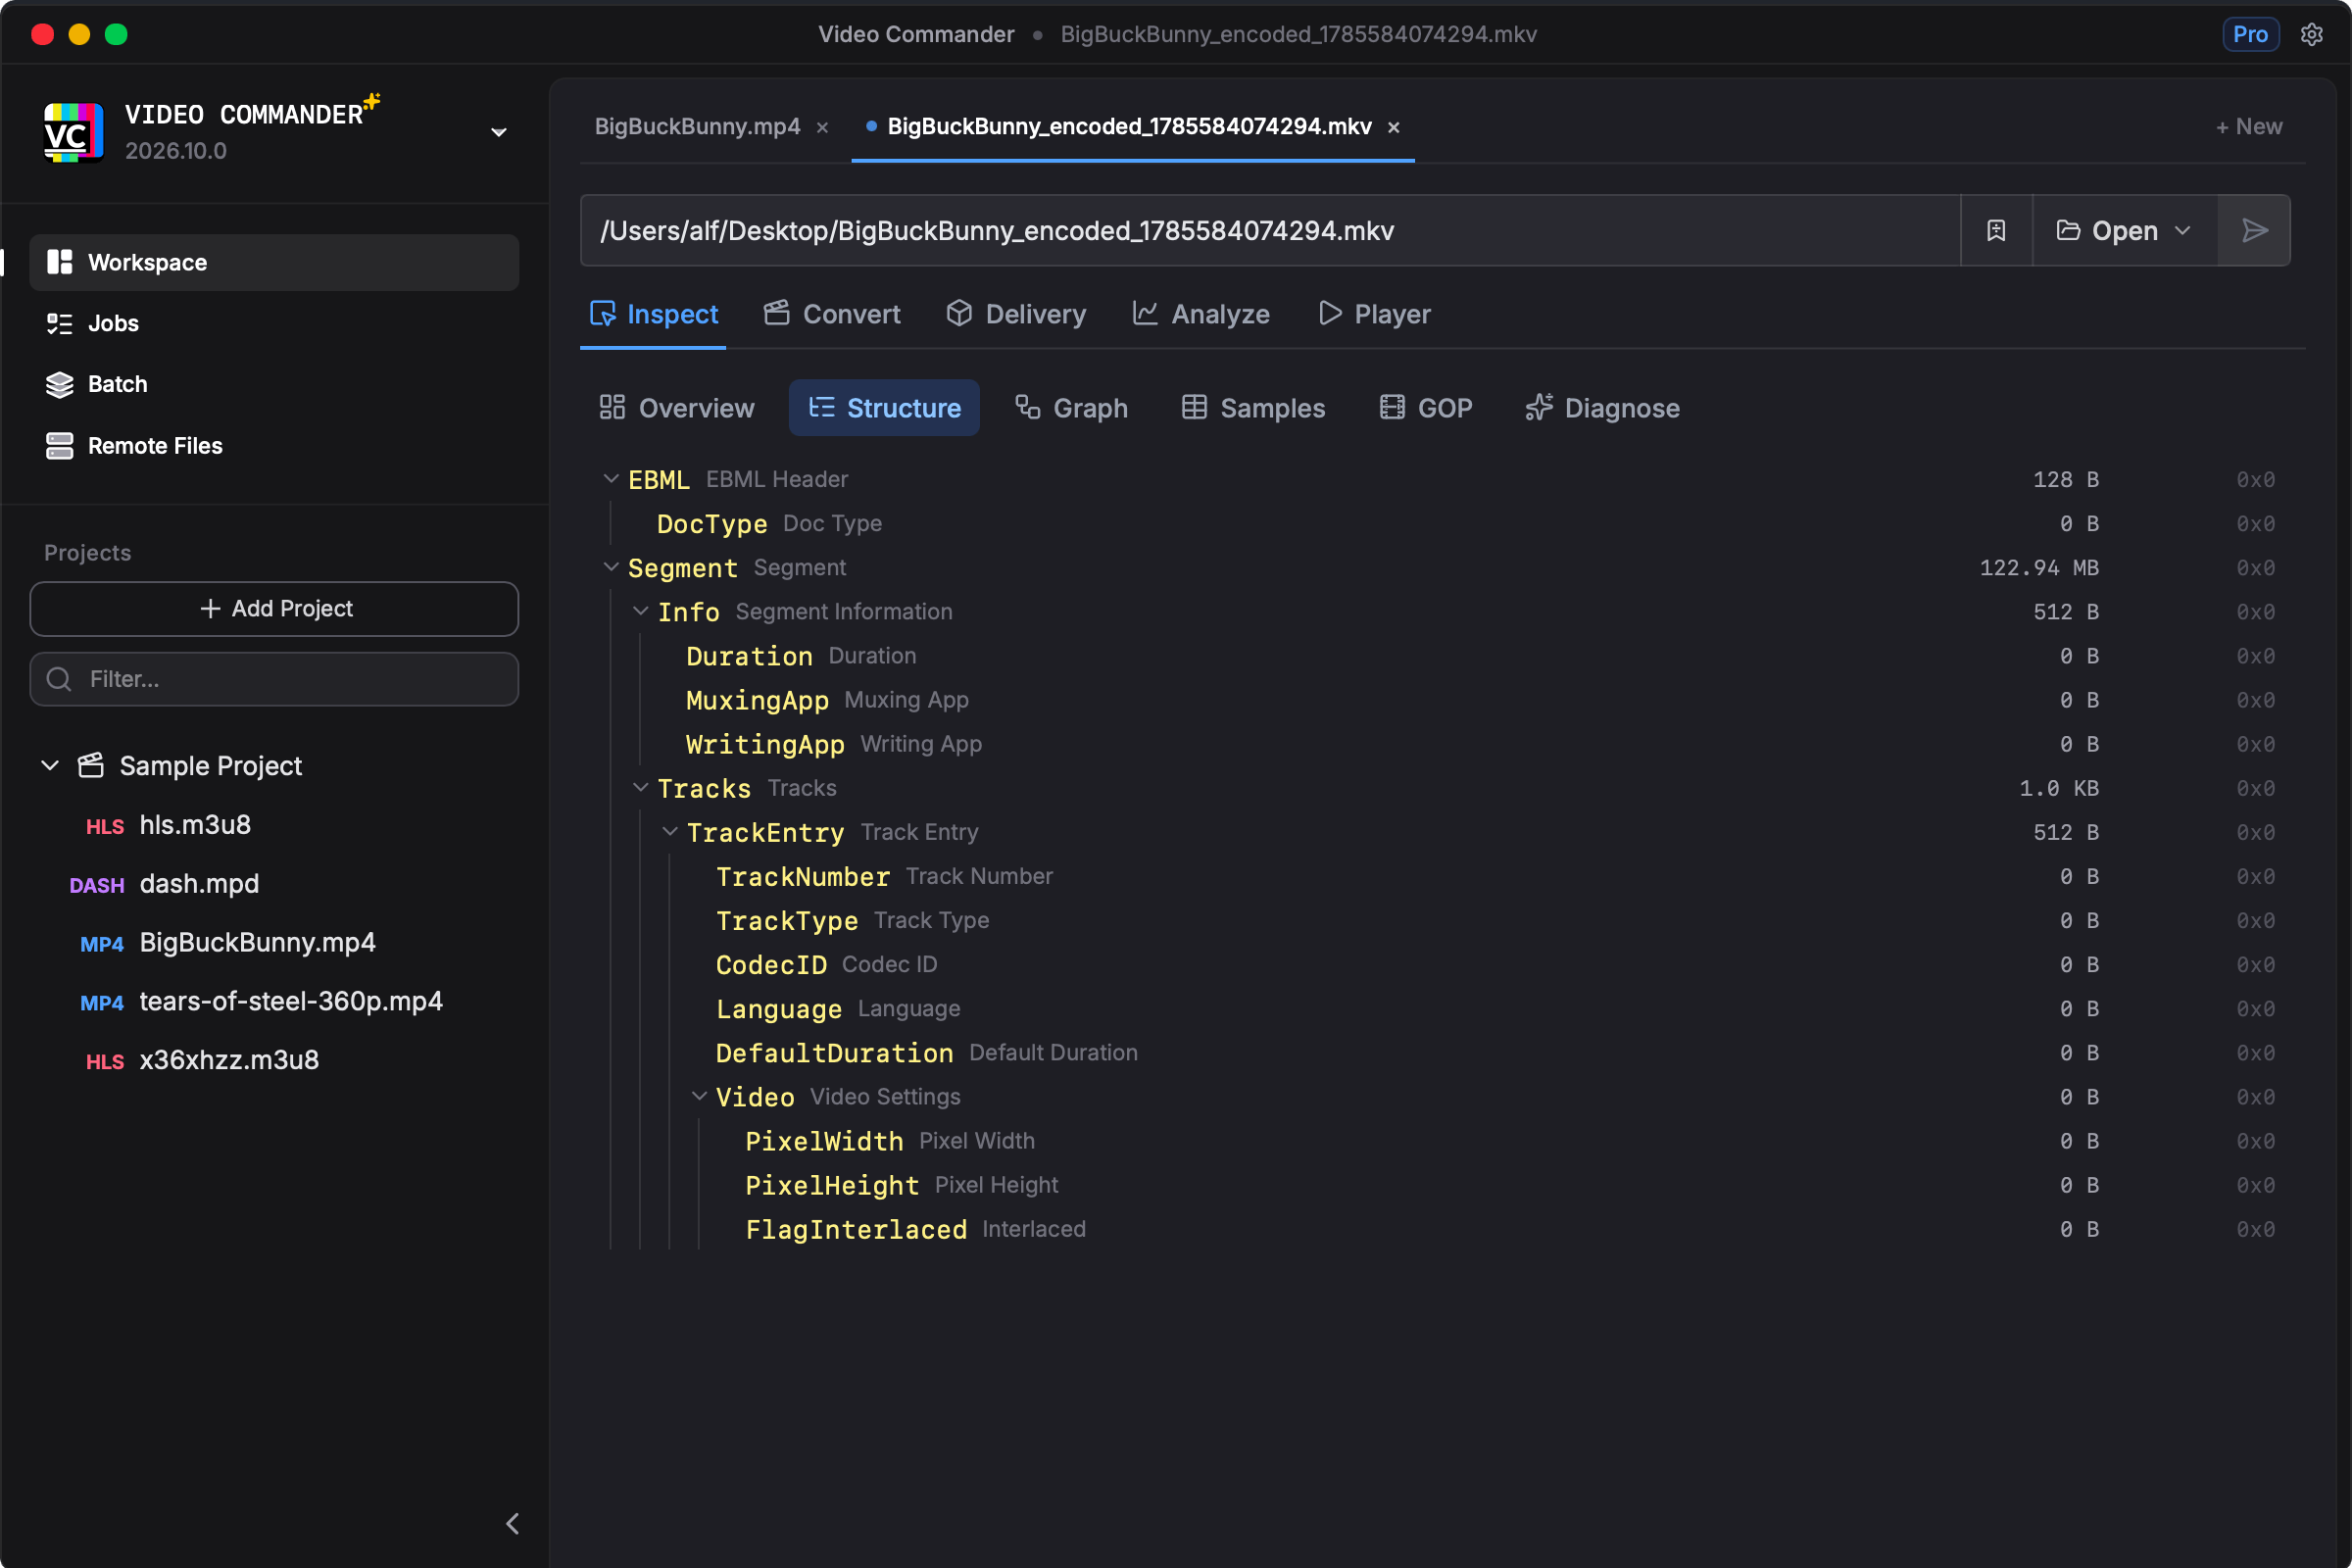Screen dimensions: 2352x1568
Task: Collapse the Tracks node
Action: [641, 788]
